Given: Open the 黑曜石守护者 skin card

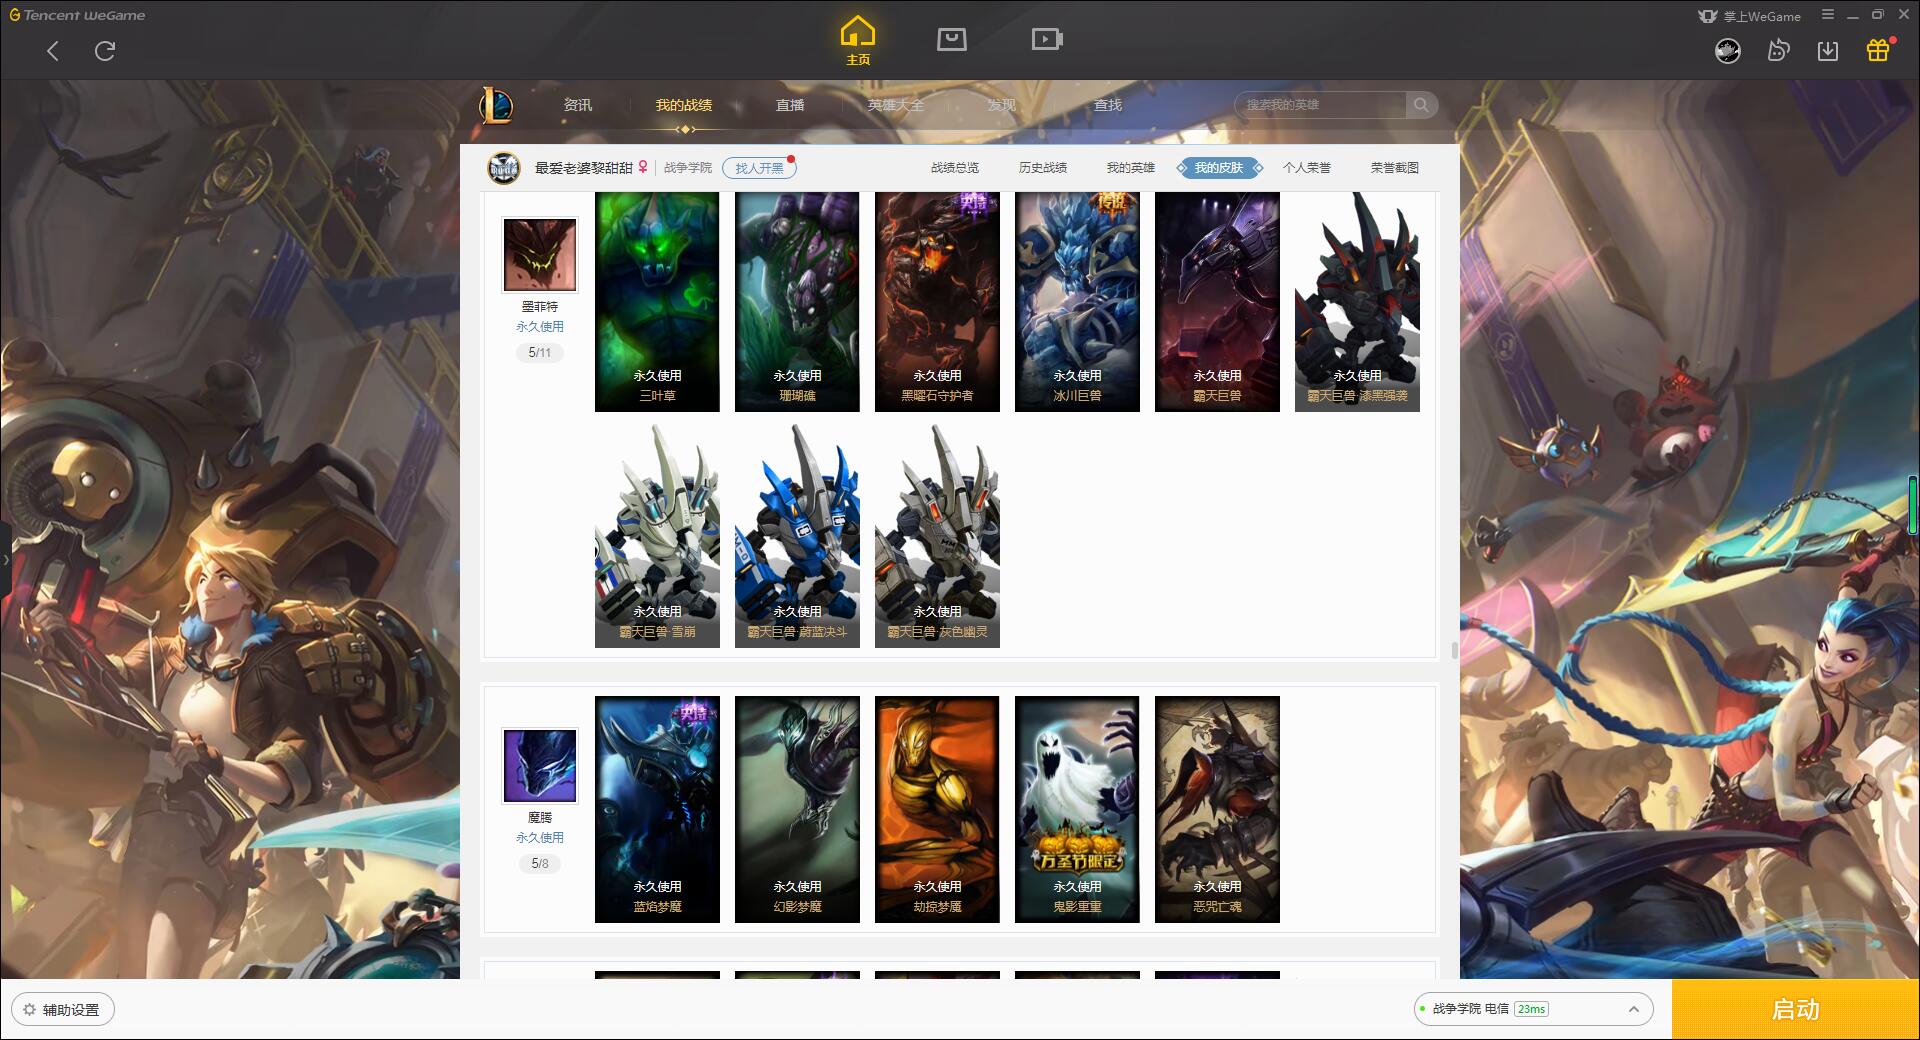Looking at the screenshot, I should coord(937,301).
